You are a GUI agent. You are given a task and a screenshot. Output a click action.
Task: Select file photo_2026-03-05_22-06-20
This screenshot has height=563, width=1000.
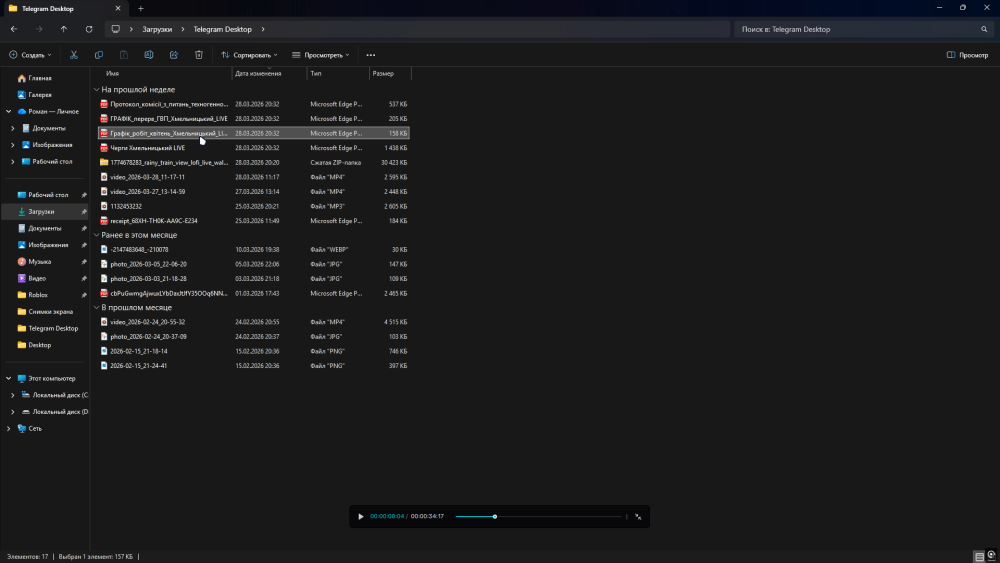point(253,264)
